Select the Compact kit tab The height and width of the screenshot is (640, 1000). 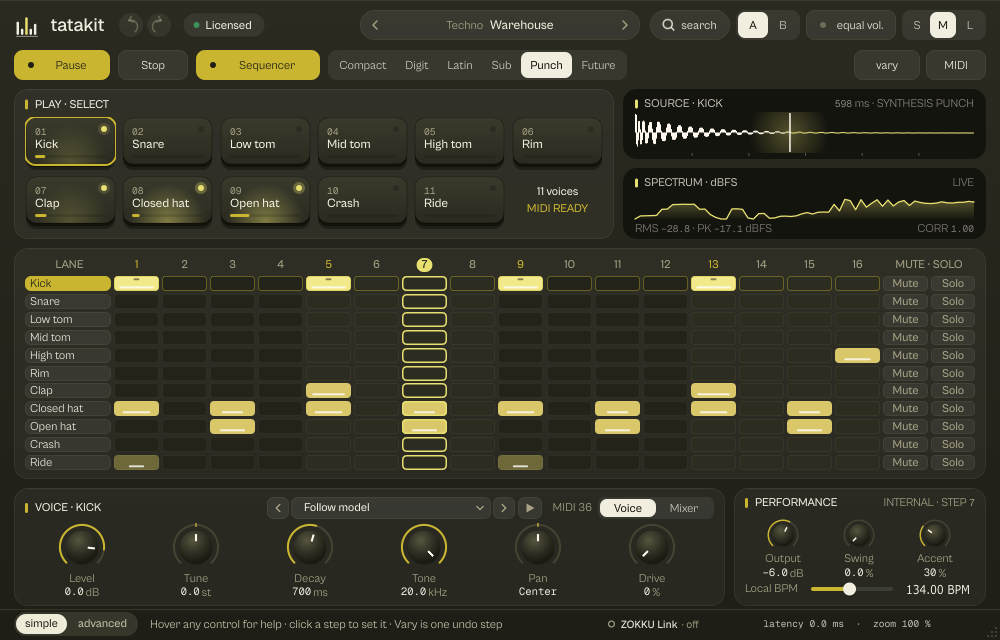(x=362, y=65)
